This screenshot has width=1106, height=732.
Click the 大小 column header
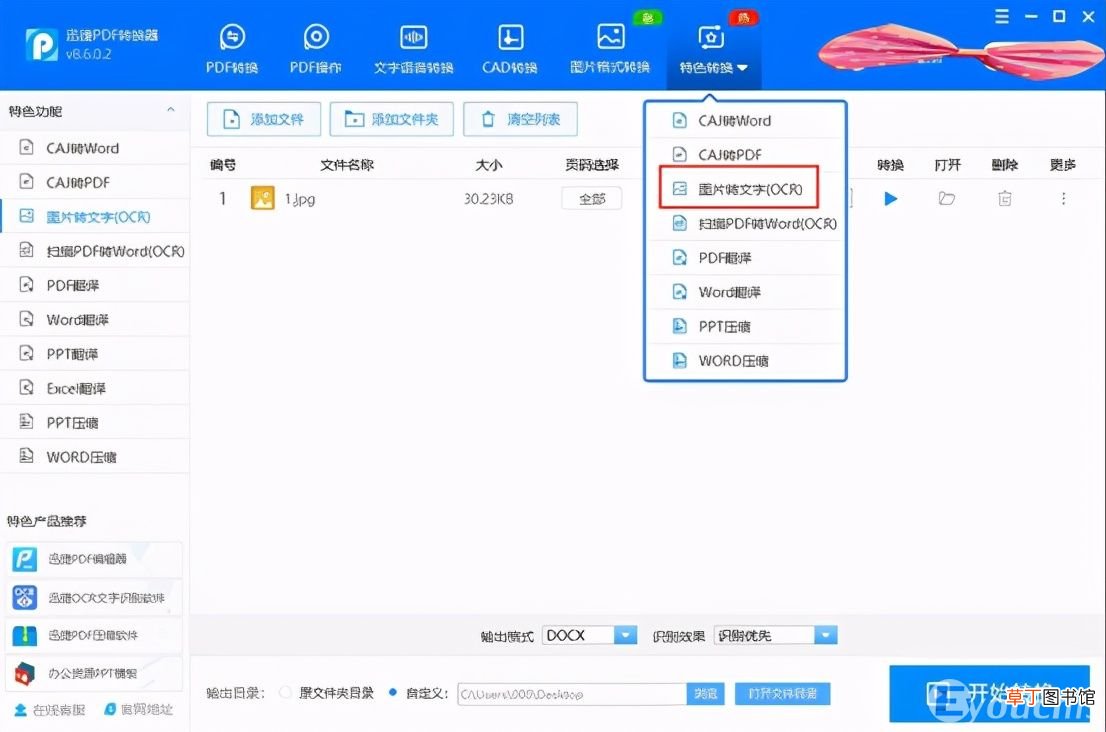pyautogui.click(x=488, y=165)
